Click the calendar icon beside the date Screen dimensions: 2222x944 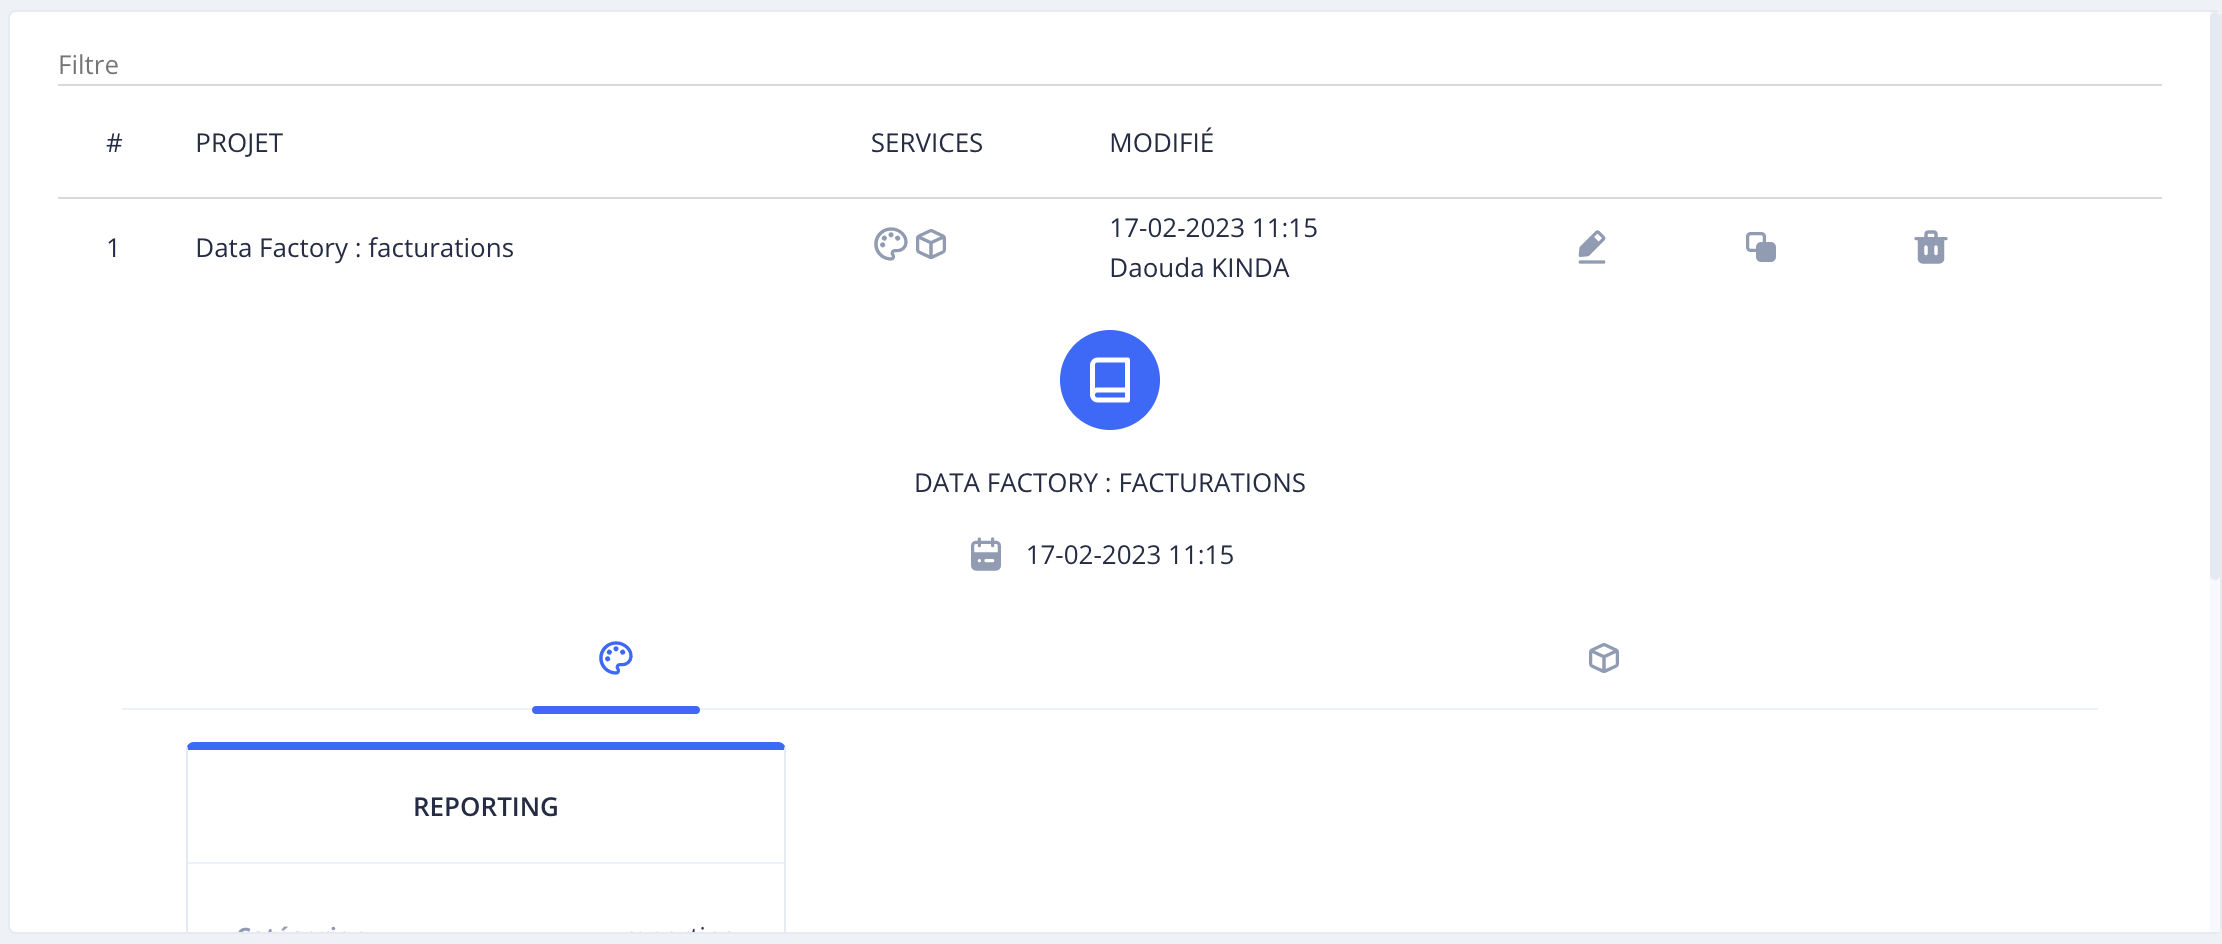pyautogui.click(x=986, y=555)
